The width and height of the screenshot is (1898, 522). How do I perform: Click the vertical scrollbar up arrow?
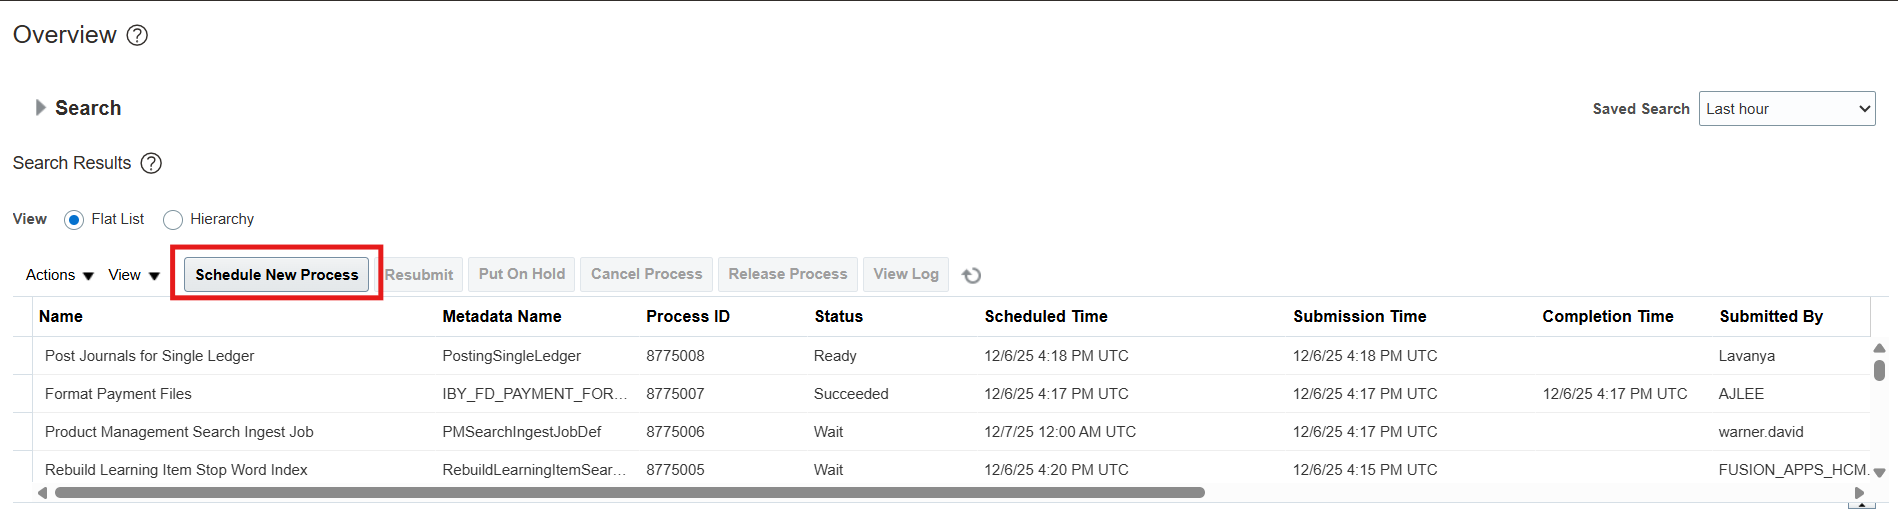click(x=1879, y=348)
